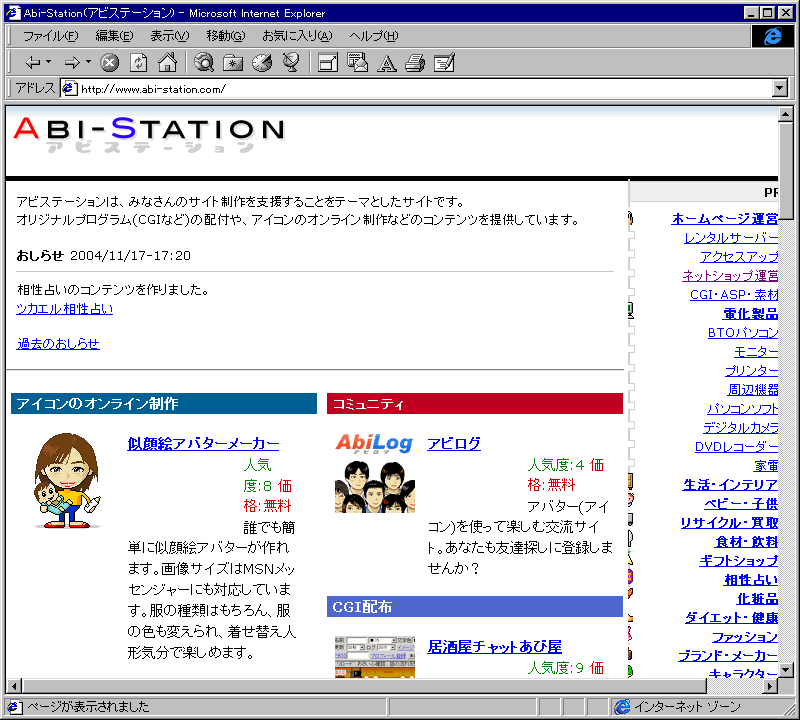Open the 移動 menu
This screenshot has height=720, width=800.
(x=226, y=36)
